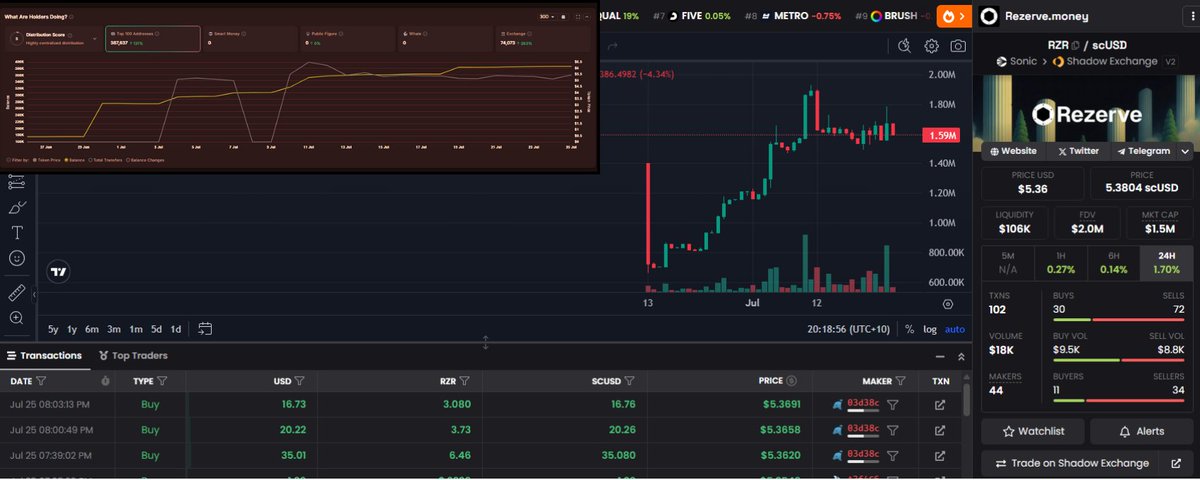1200x480 pixels.
Task: Filter transactions by USD amount
Action: tap(299, 381)
